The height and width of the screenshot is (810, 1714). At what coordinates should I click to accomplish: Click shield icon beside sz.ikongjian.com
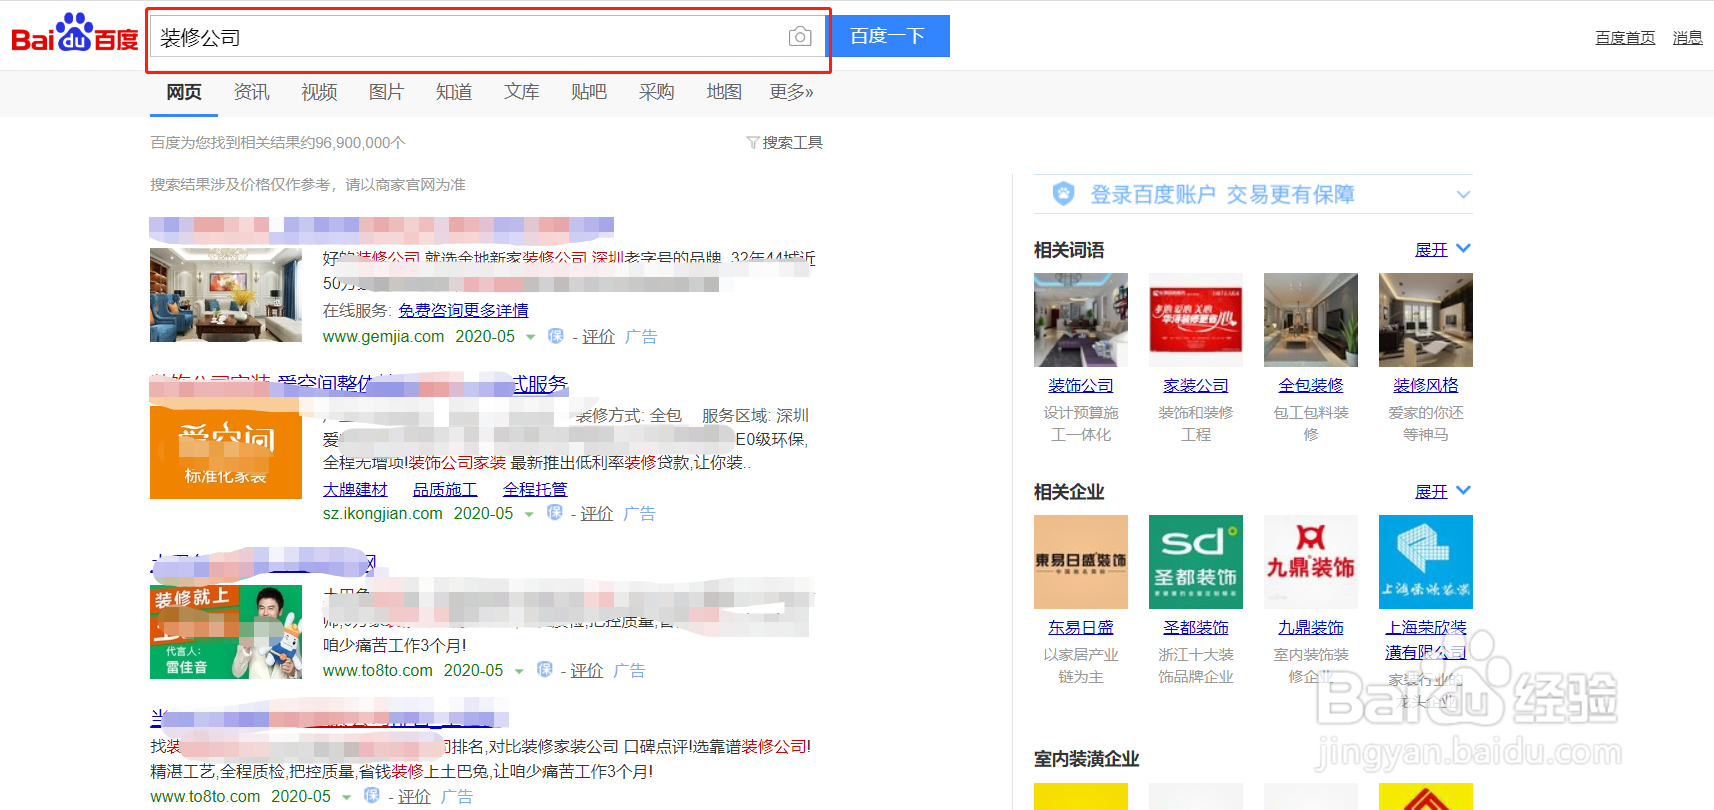click(555, 513)
